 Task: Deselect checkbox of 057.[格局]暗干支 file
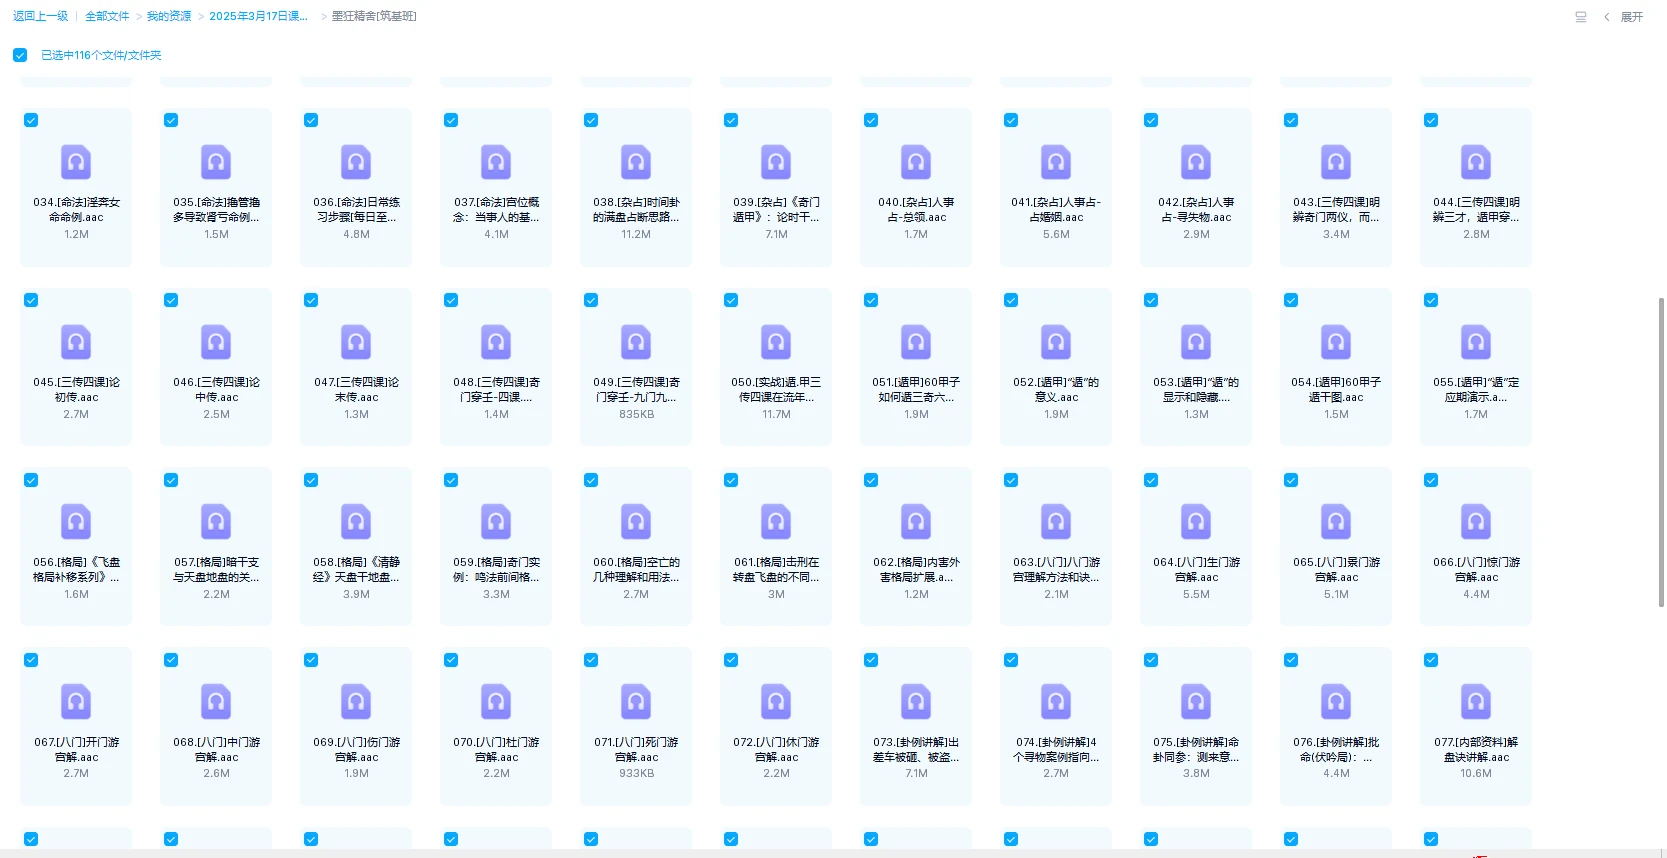tap(171, 480)
